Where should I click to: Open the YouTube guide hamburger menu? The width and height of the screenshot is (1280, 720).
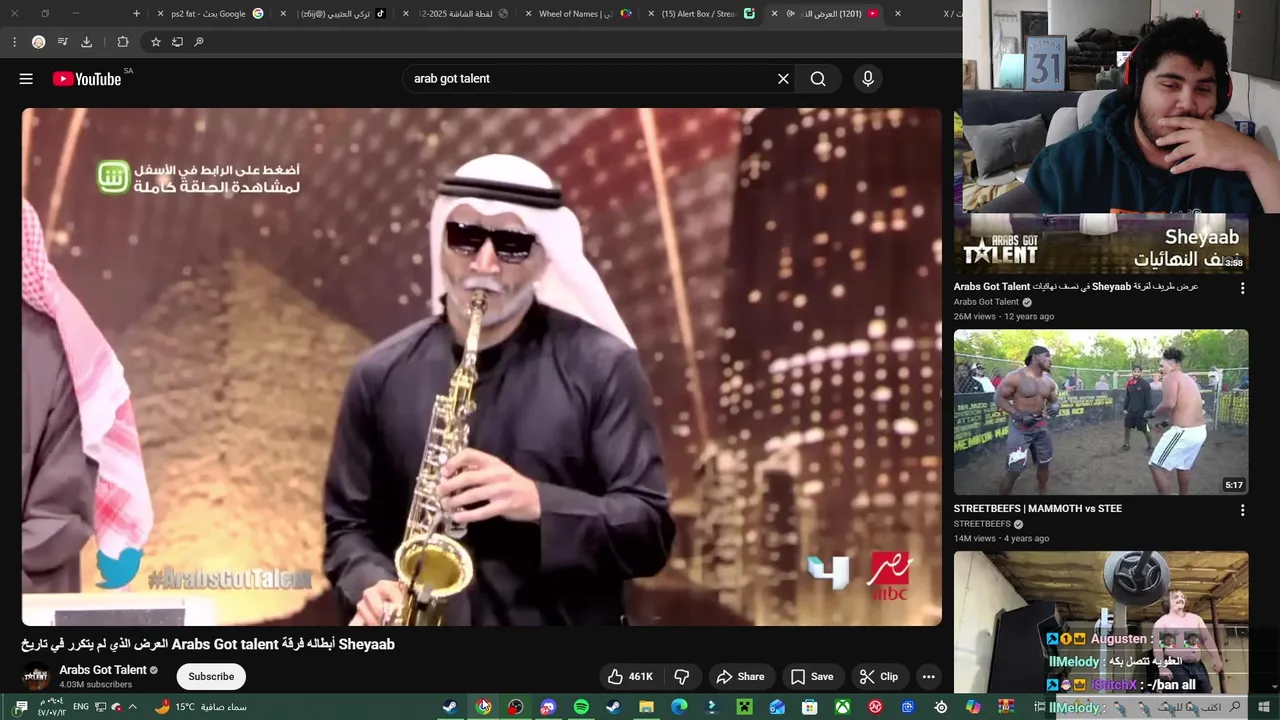tap(26, 79)
